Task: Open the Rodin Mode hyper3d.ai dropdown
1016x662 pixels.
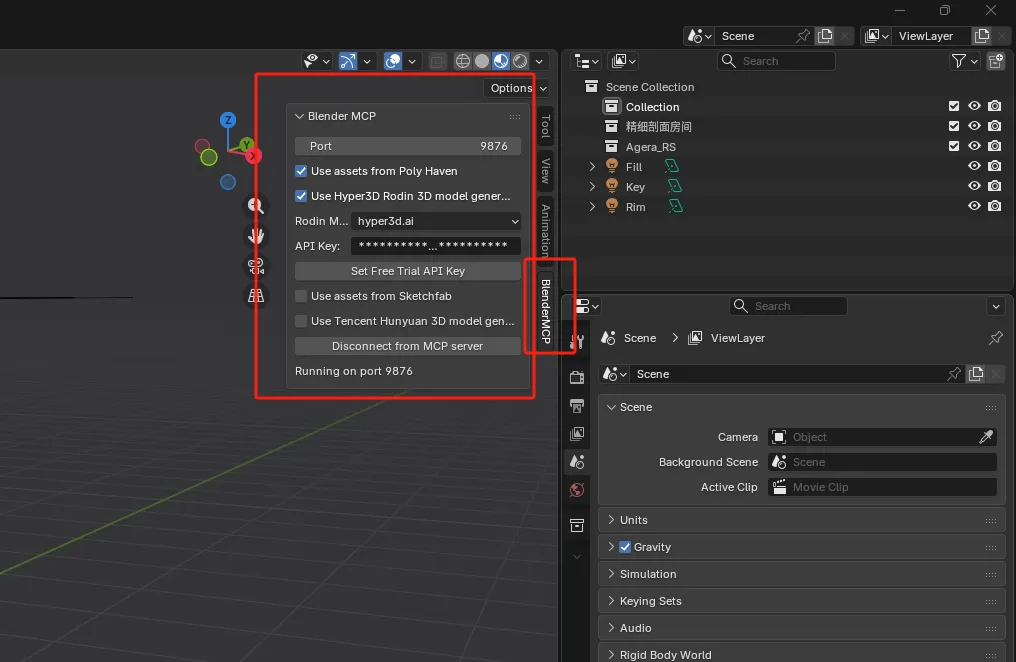Action: 436,221
